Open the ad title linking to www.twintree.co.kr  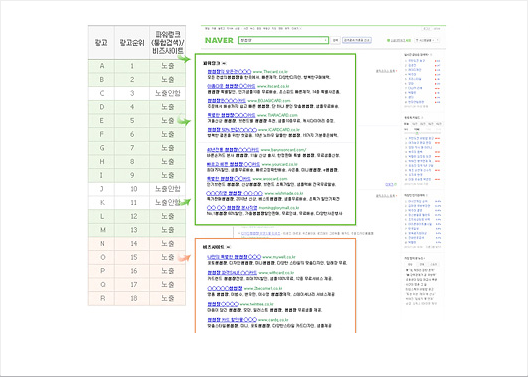click(223, 304)
